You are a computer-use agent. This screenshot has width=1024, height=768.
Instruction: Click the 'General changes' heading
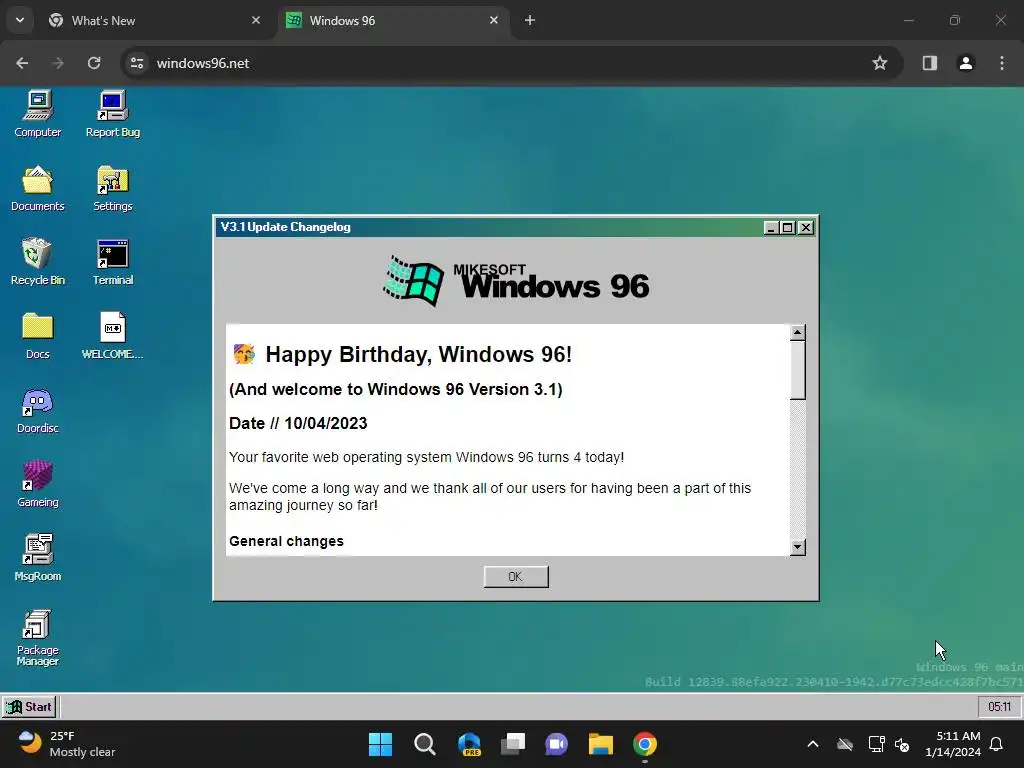(x=286, y=541)
